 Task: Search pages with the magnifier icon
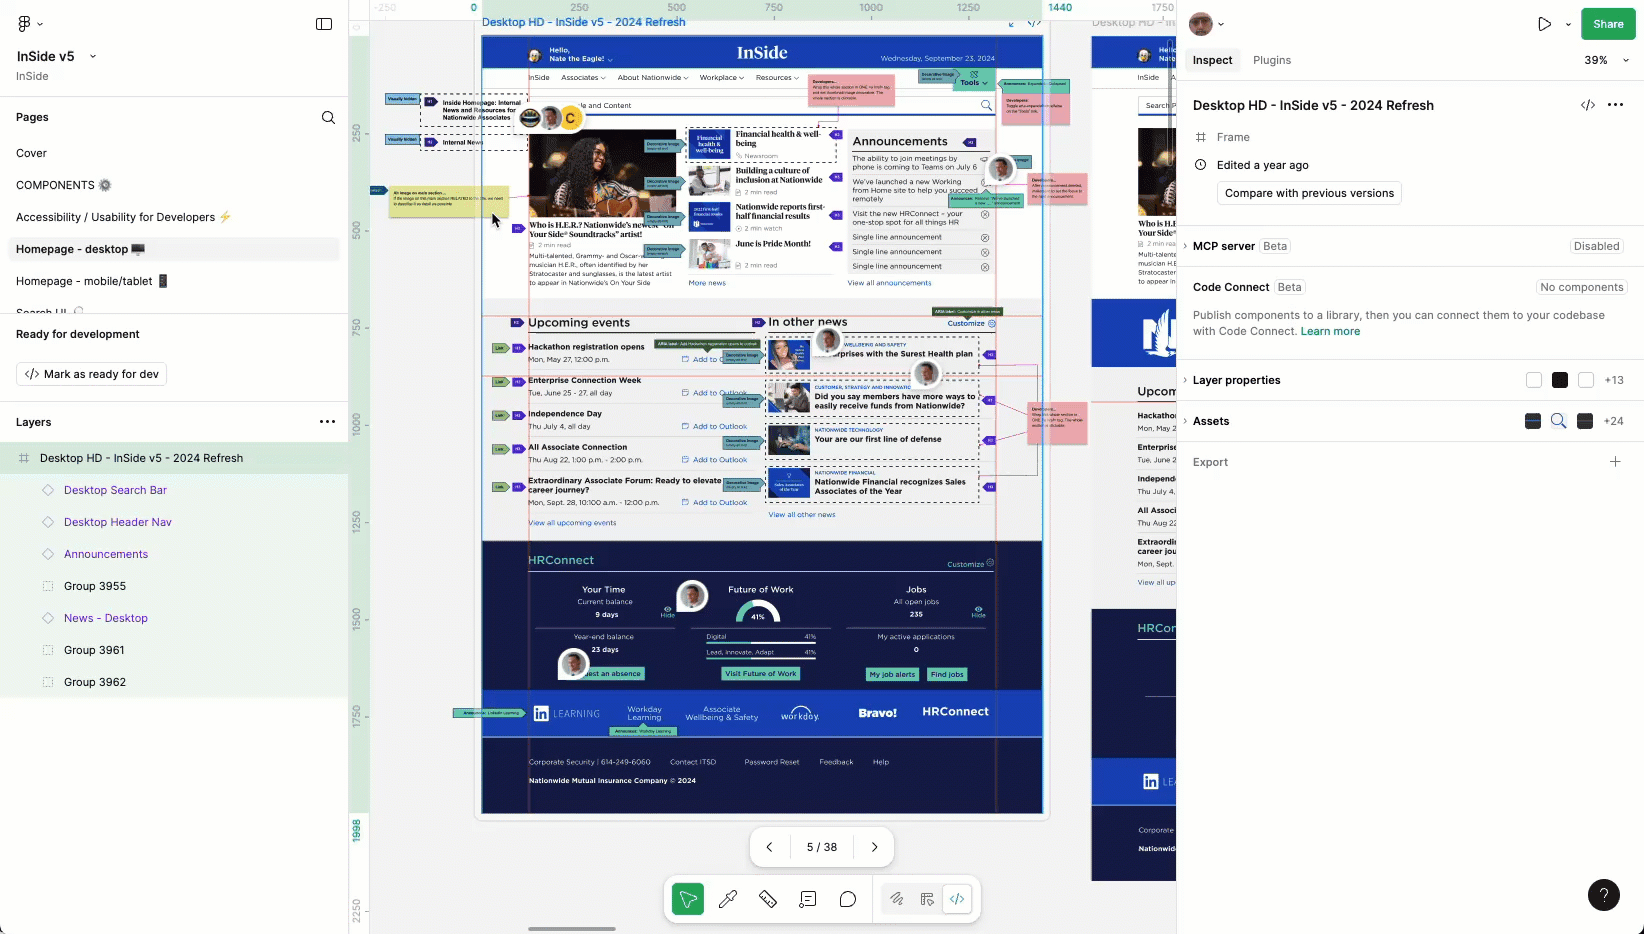[x=328, y=117]
